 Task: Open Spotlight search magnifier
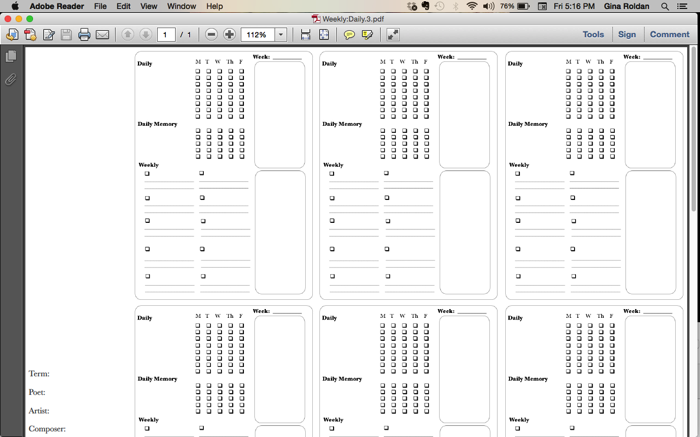(x=665, y=6)
